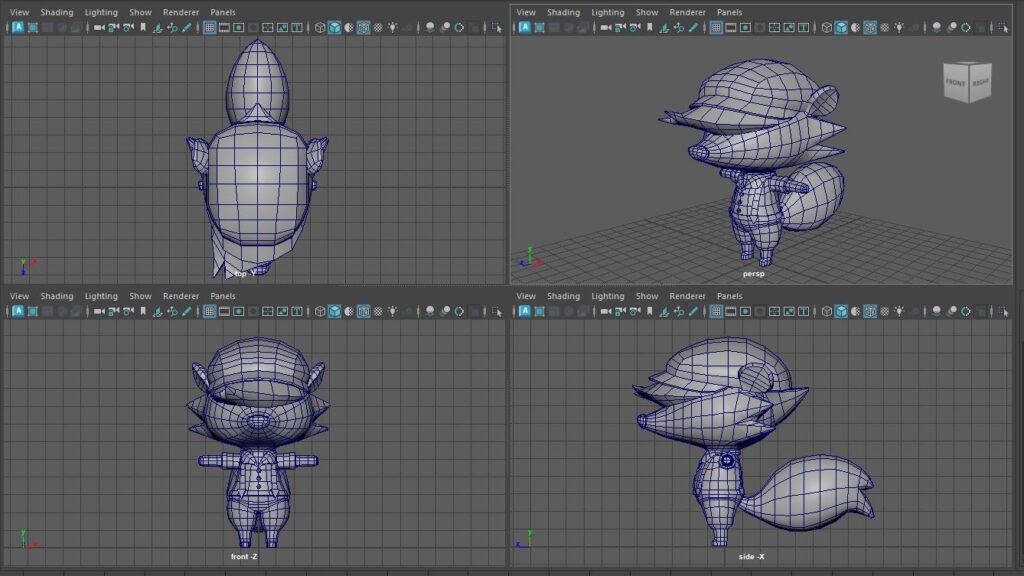Select Wireframe display in the side panel
Image resolution: width=1024 pixels, height=576 pixels.
827,311
